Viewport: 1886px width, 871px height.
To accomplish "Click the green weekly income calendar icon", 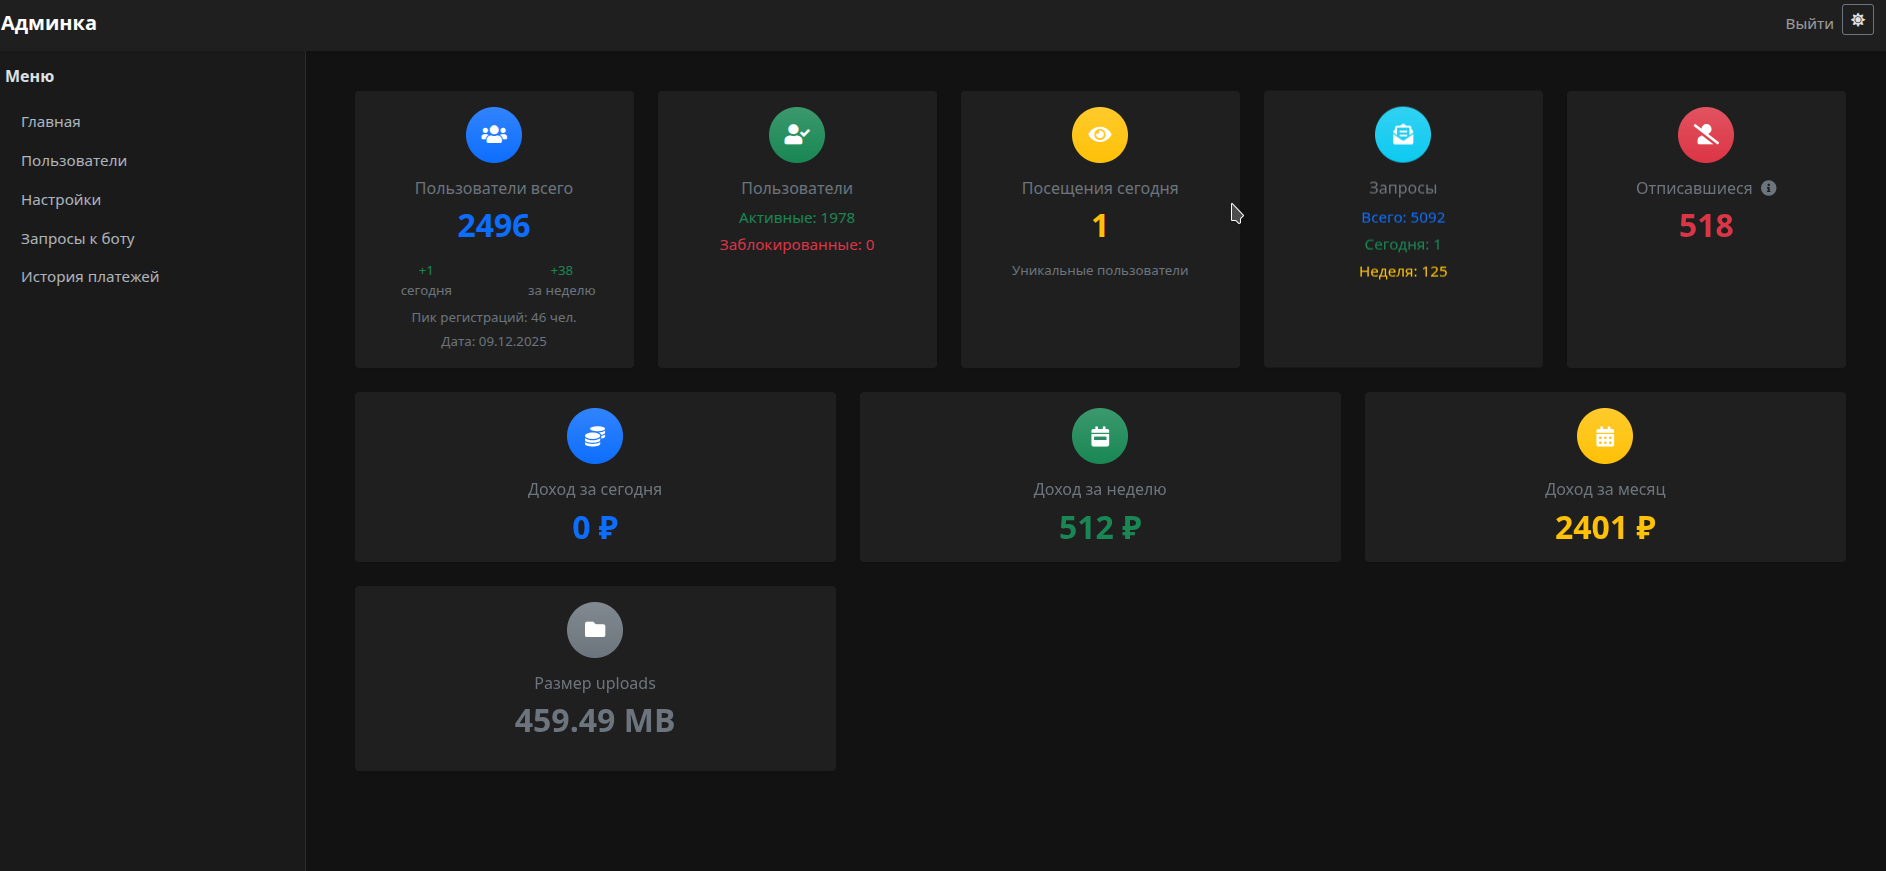I will 1100,436.
